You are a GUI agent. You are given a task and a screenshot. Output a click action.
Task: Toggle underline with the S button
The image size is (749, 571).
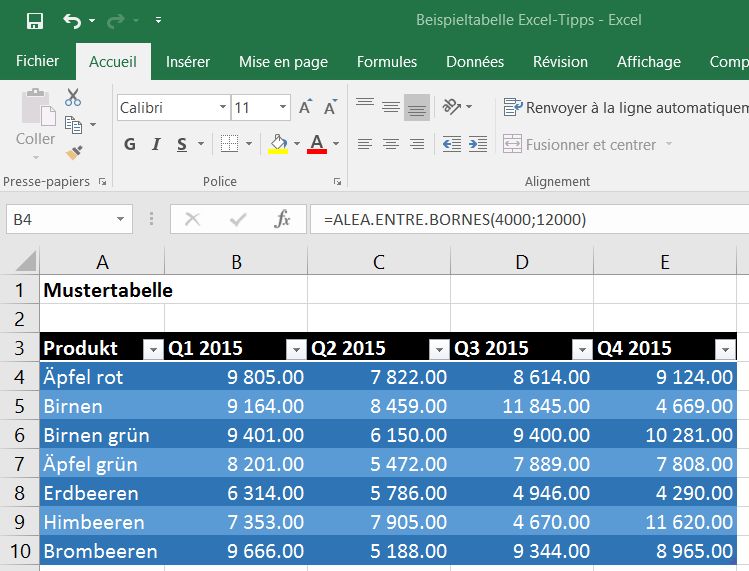click(182, 144)
